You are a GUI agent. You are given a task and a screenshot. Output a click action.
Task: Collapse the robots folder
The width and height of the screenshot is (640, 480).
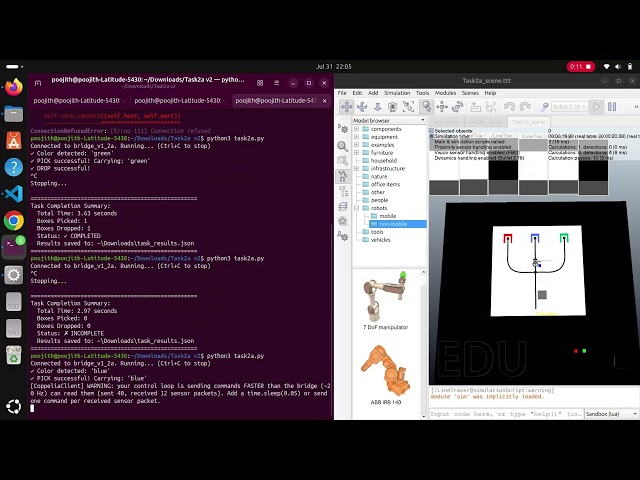pyautogui.click(x=356, y=208)
